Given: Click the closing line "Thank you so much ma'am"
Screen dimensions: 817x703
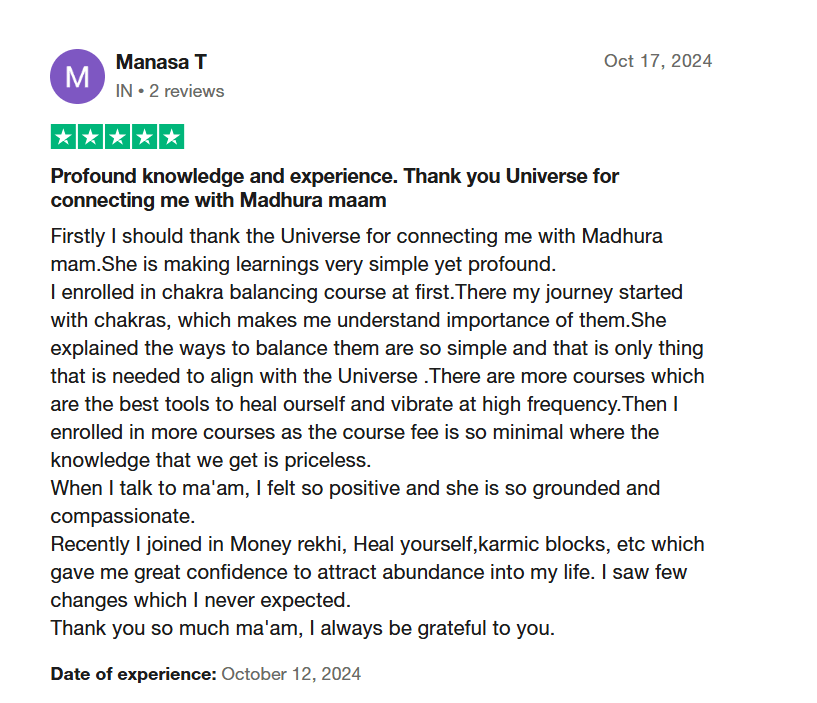Looking at the screenshot, I should pos(302,629).
